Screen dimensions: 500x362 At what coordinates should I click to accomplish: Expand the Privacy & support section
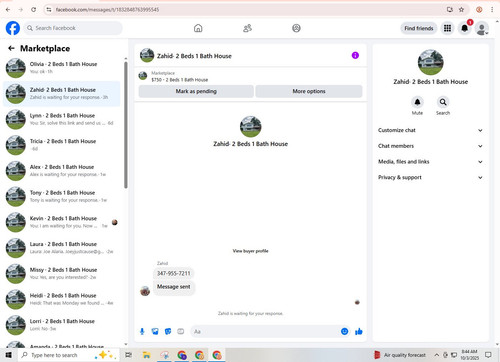pyautogui.click(x=430, y=177)
